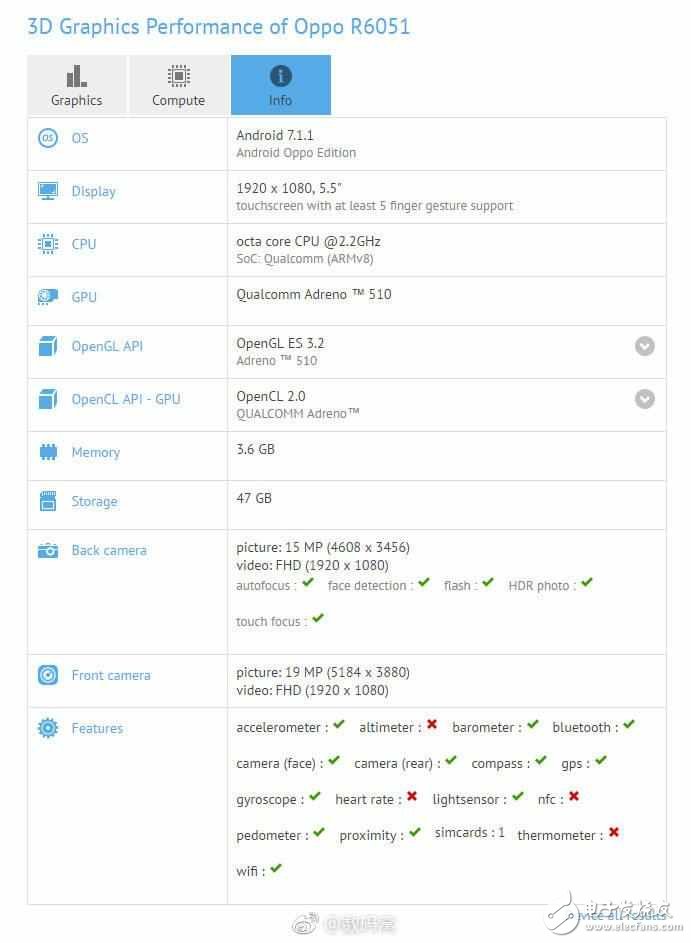Viewport: 691px width, 943px height.
Task: Select the Back camera icon
Action: (x=48, y=549)
